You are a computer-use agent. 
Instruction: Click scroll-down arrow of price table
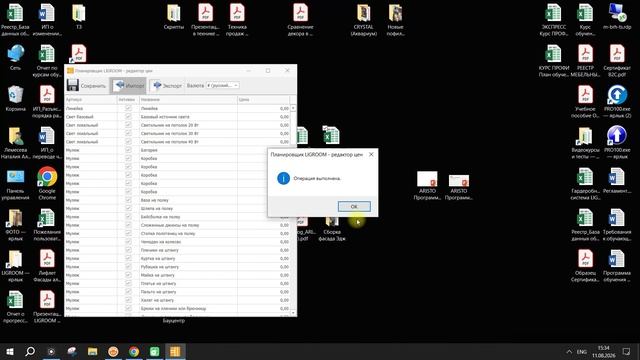(x=293, y=313)
